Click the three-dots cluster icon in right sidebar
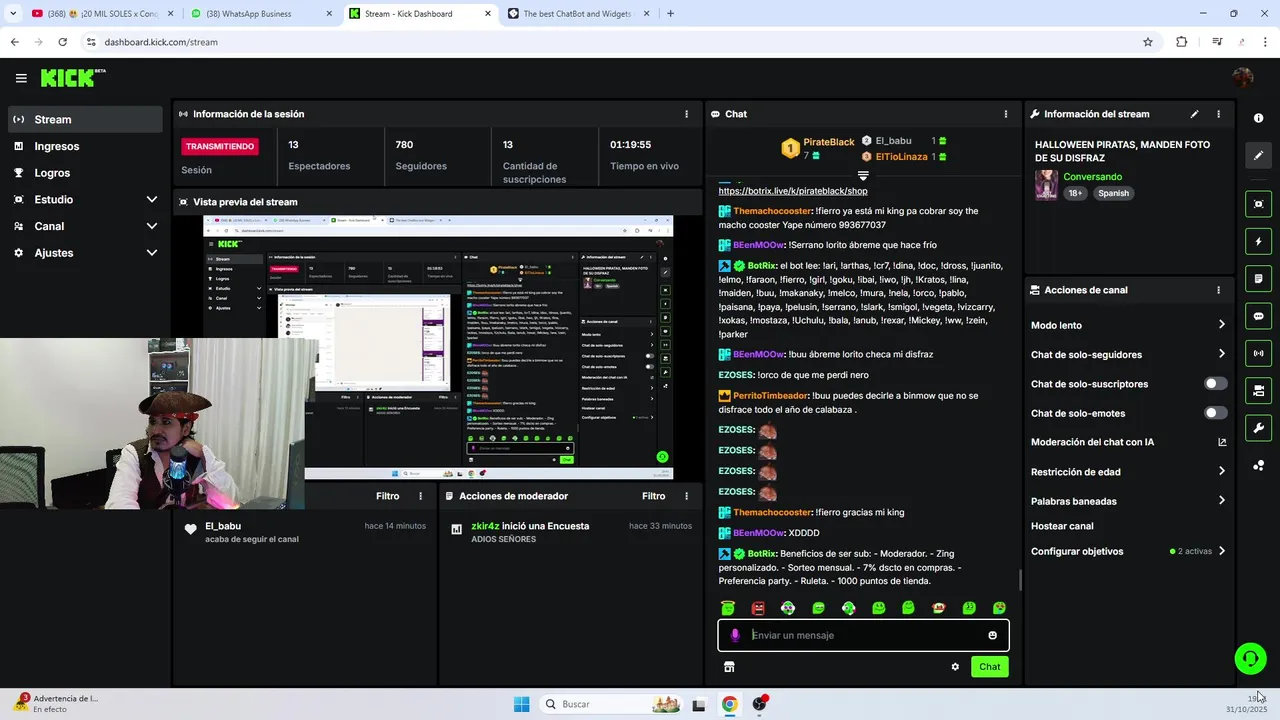 pyautogui.click(x=1258, y=465)
